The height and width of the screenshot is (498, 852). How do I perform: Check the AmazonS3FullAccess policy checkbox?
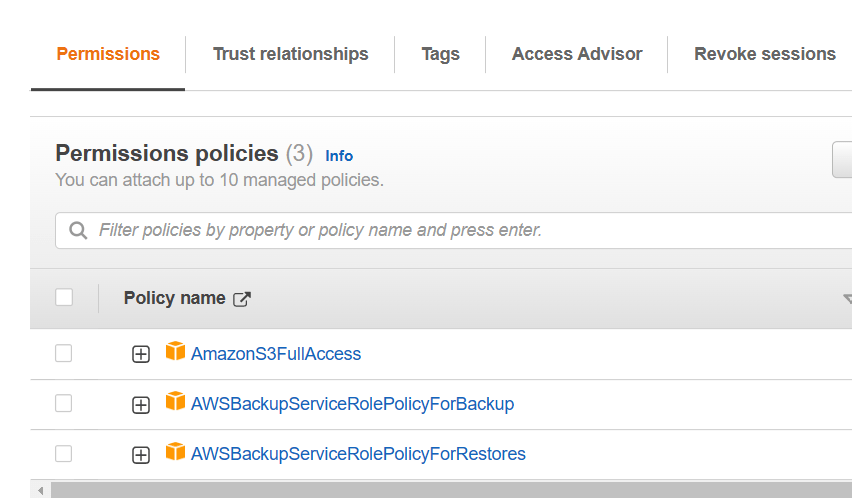coord(64,353)
